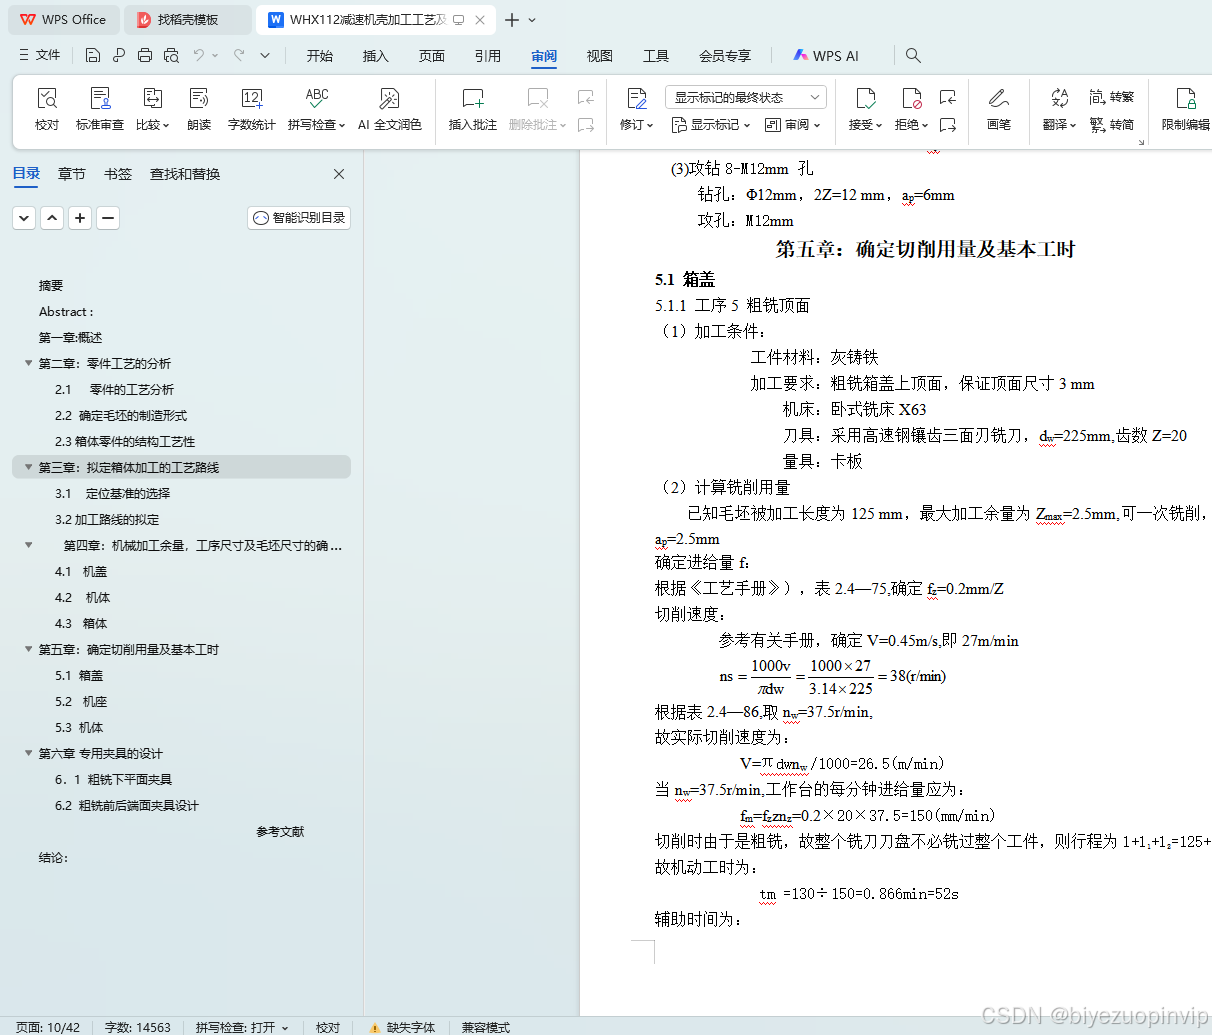Image resolution: width=1212 pixels, height=1035 pixels.
Task: Click the save icon in quick access bar
Action: coord(93,55)
